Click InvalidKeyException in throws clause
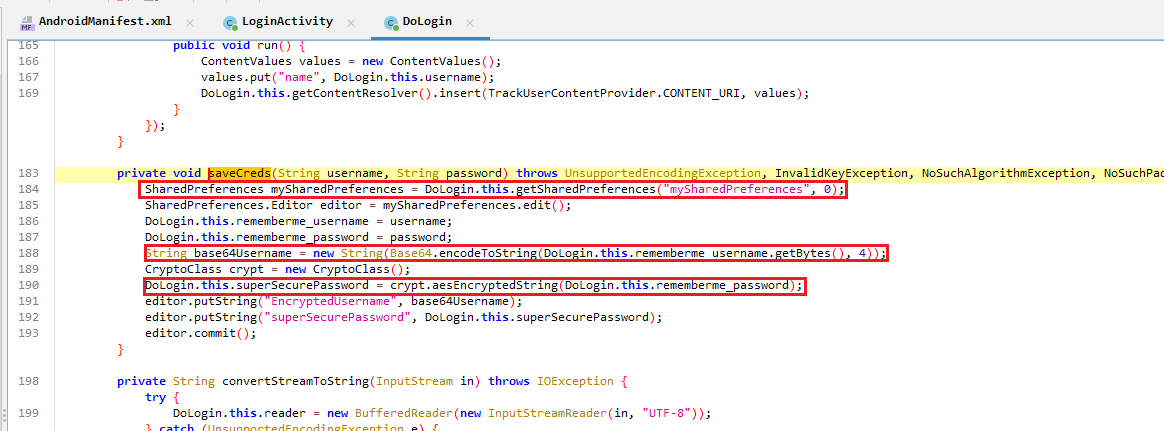The image size is (1164, 431). coord(843,174)
